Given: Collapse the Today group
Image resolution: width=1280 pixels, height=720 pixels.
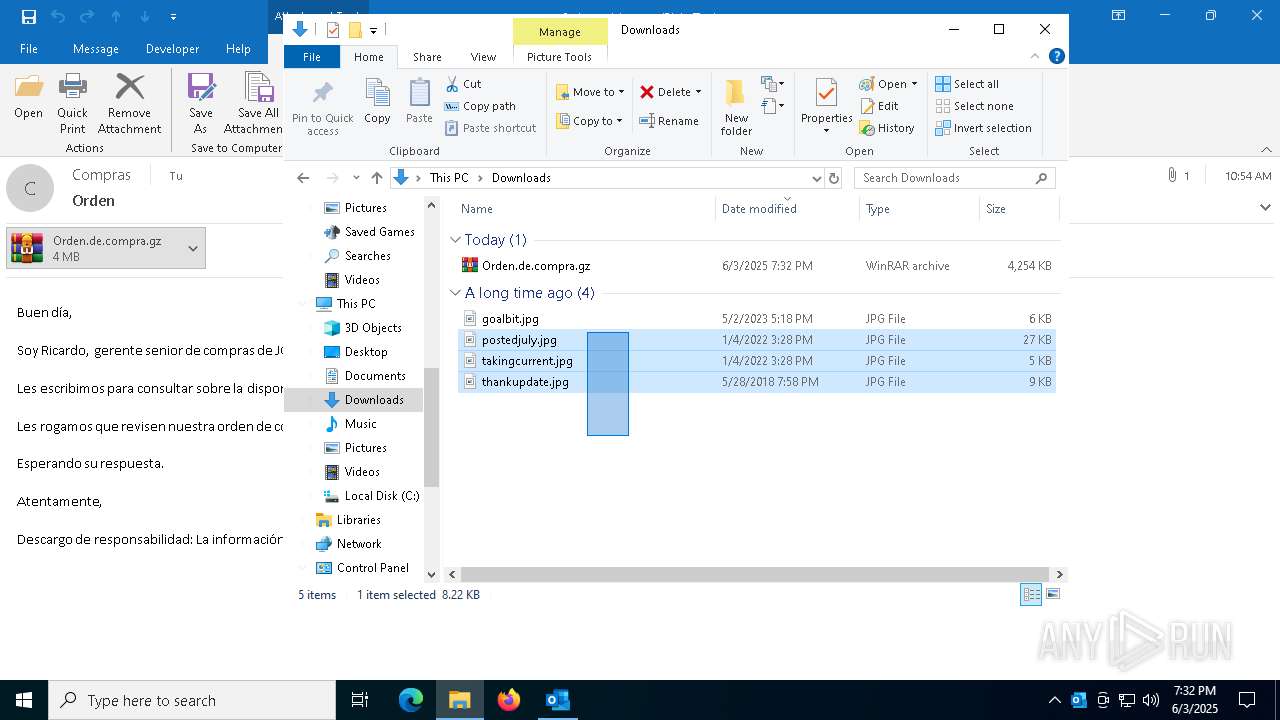Looking at the screenshot, I should click(456, 240).
